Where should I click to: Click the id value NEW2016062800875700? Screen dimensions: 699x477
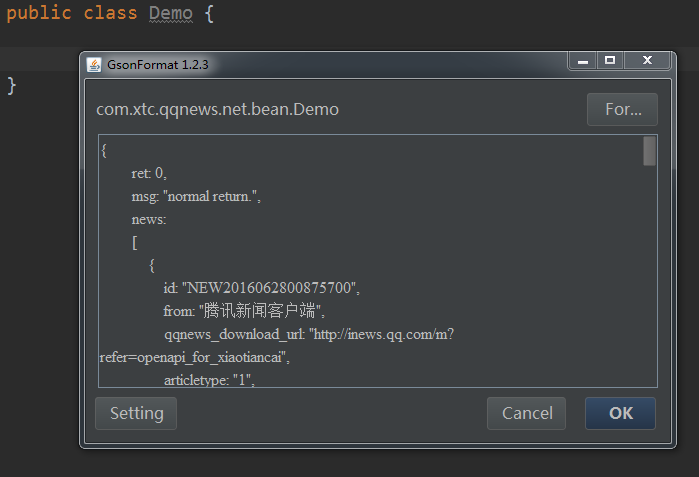(x=270, y=288)
